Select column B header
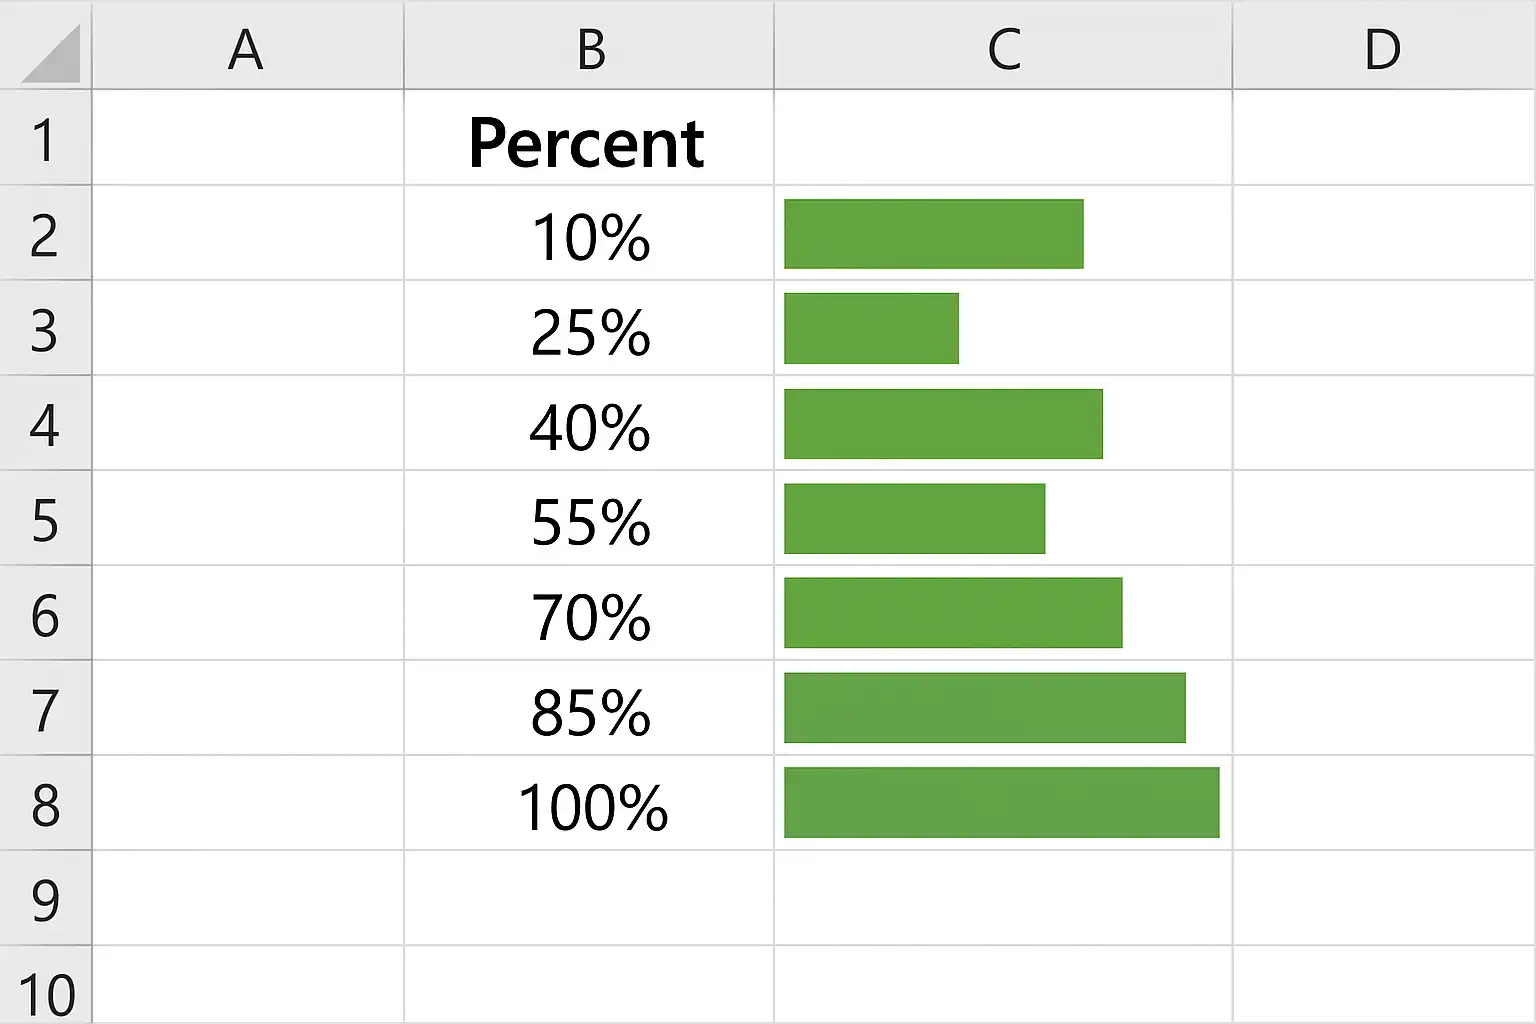This screenshot has height=1024, width=1536. (x=589, y=46)
